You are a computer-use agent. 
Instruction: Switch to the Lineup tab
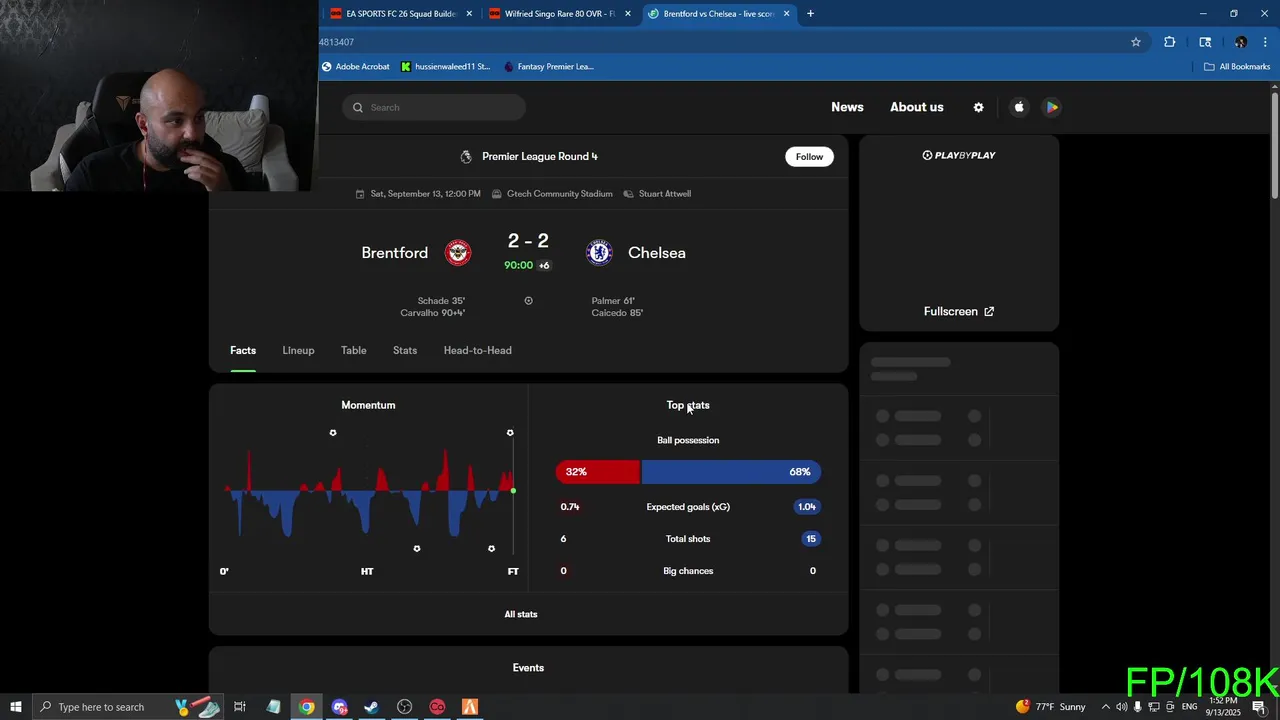tap(298, 350)
